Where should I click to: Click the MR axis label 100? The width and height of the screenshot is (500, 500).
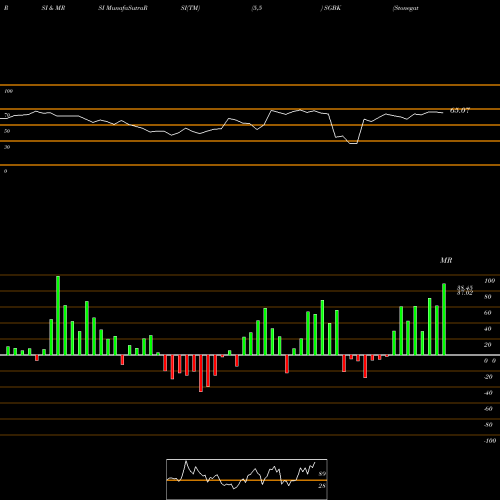tap(490, 281)
